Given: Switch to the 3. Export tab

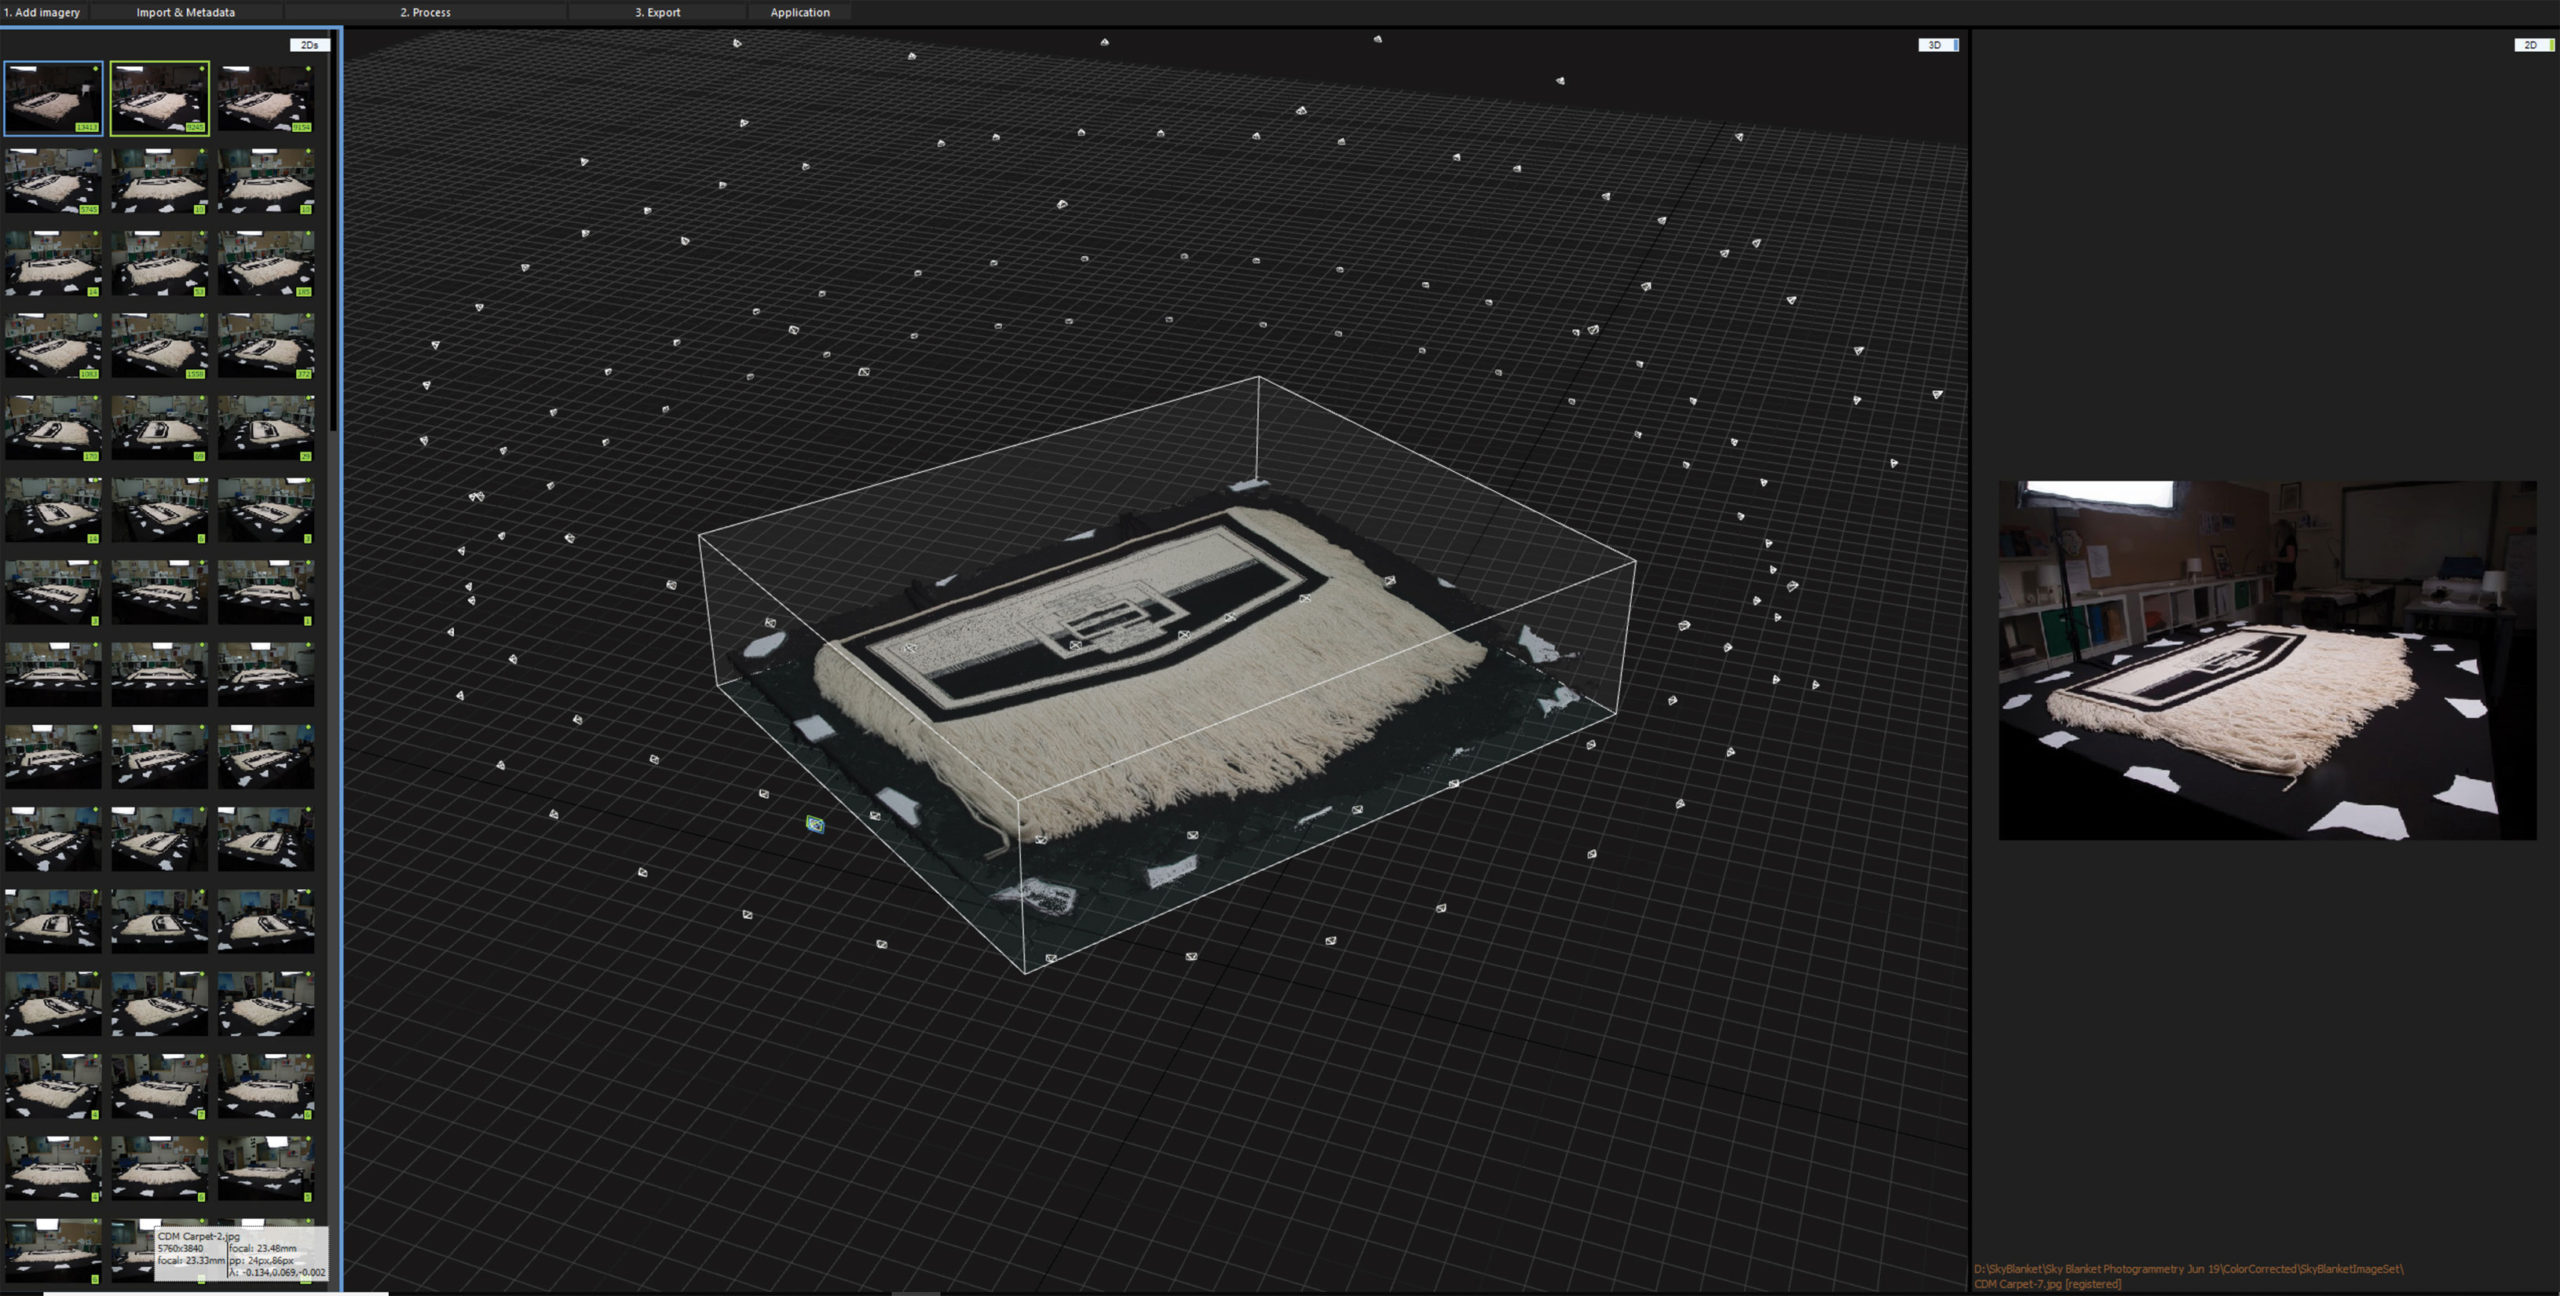Looking at the screenshot, I should point(658,12).
